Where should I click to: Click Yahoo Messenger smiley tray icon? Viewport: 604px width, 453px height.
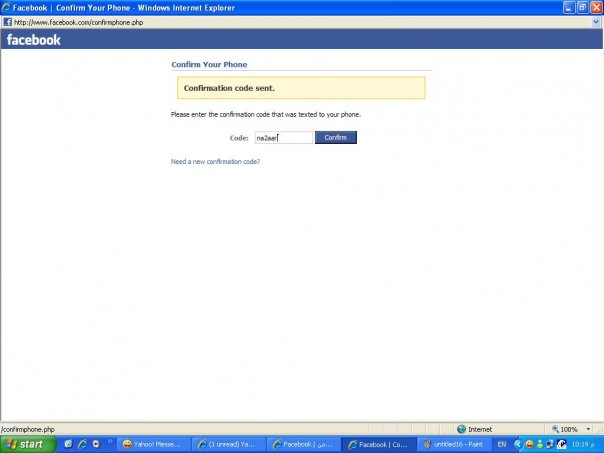529,444
